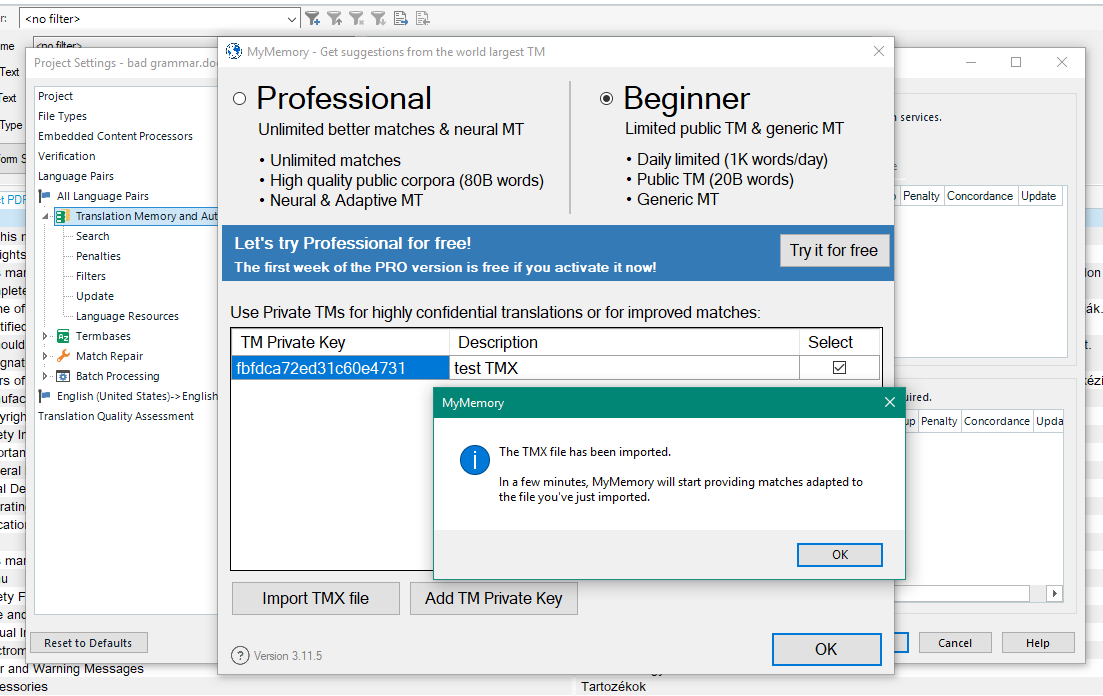
Task: Select Verification in settings tree
Action: 67,156
